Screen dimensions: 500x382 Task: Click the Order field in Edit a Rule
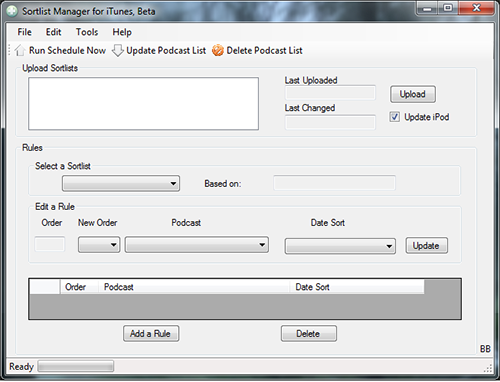point(50,244)
